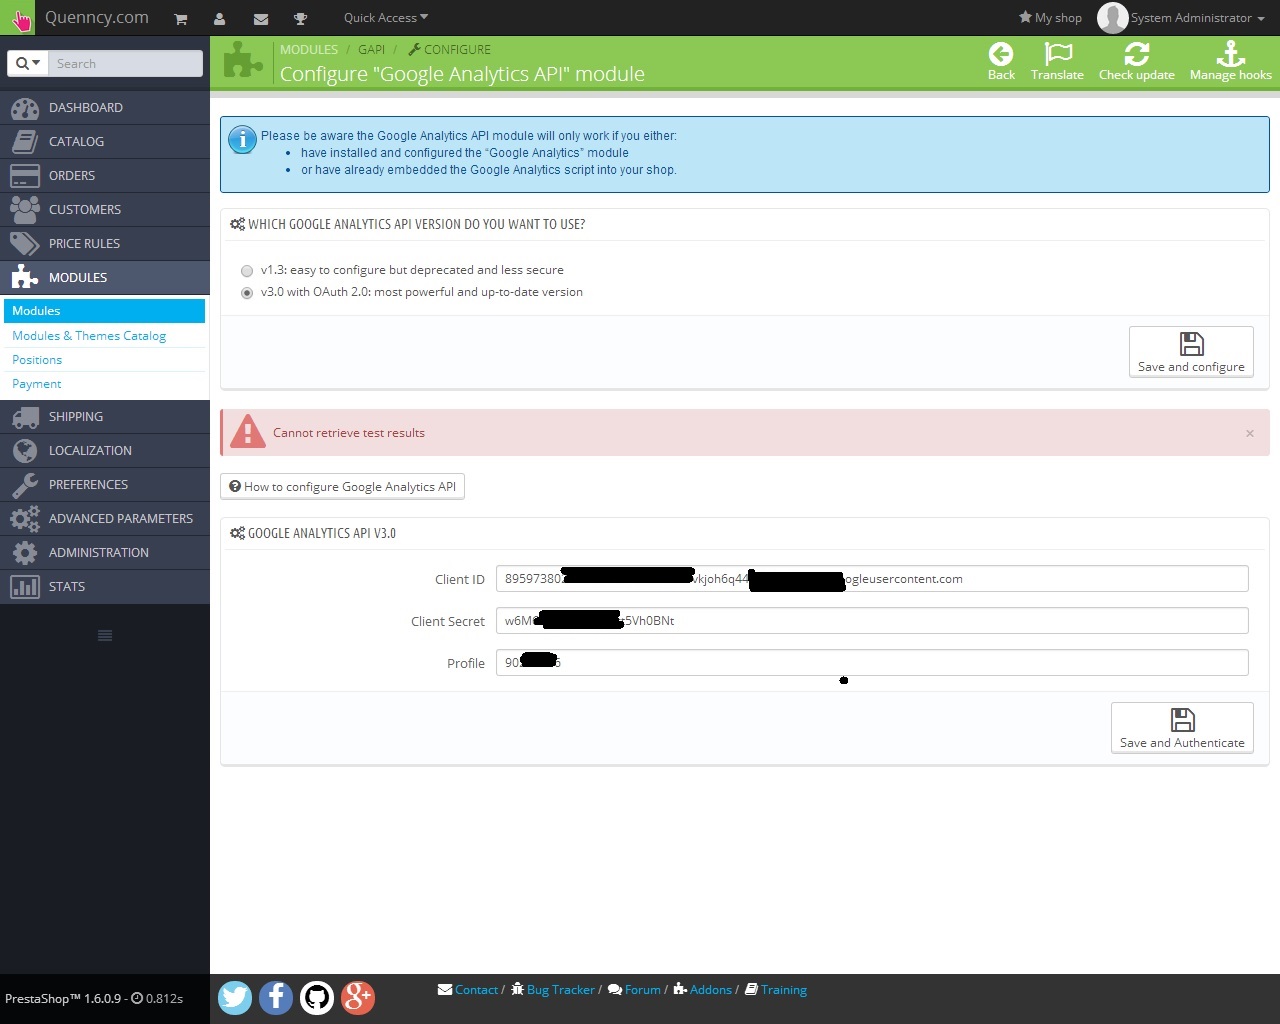Click into the Client ID field
This screenshot has width=1280, height=1024.
pyautogui.click(x=872, y=579)
